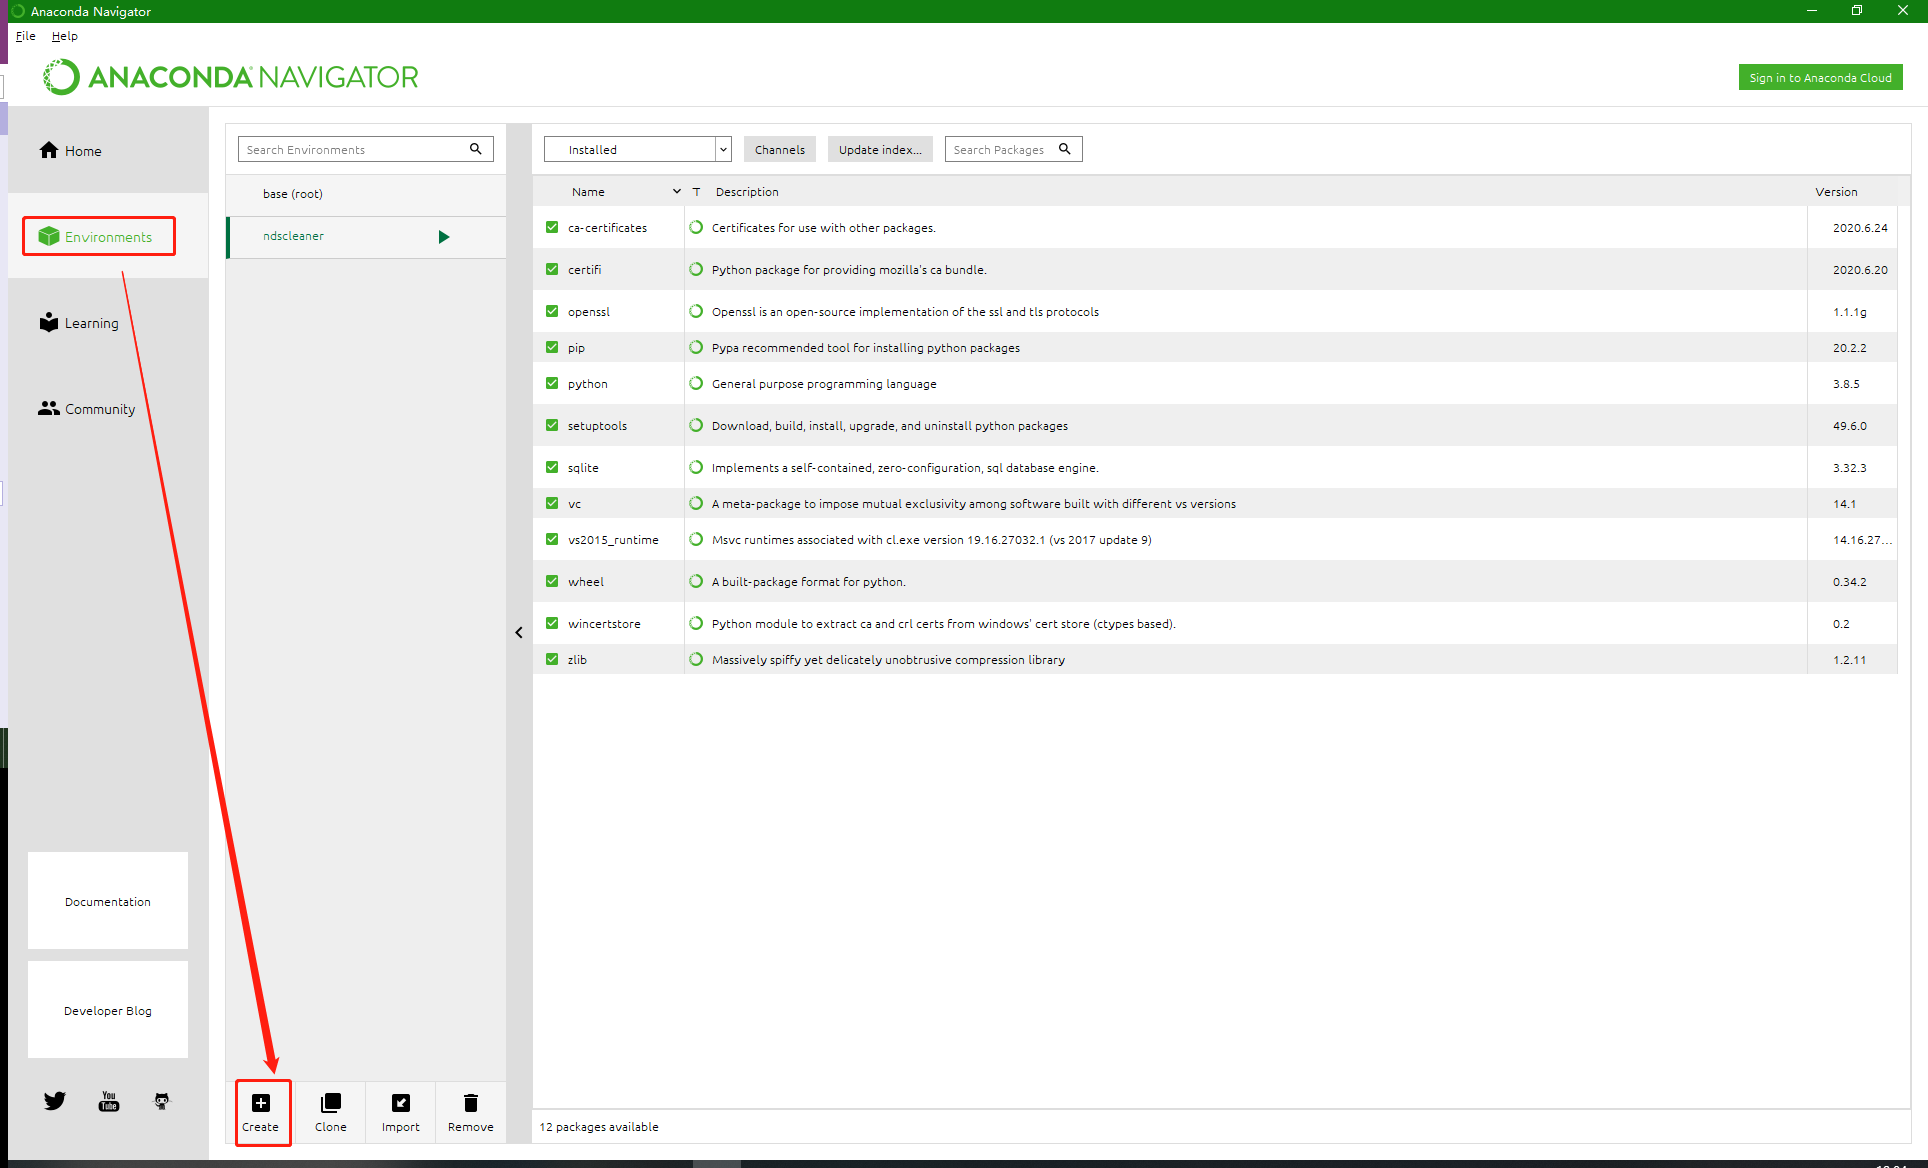Click the Channels button
The width and height of the screenshot is (1928, 1168).
coord(779,149)
